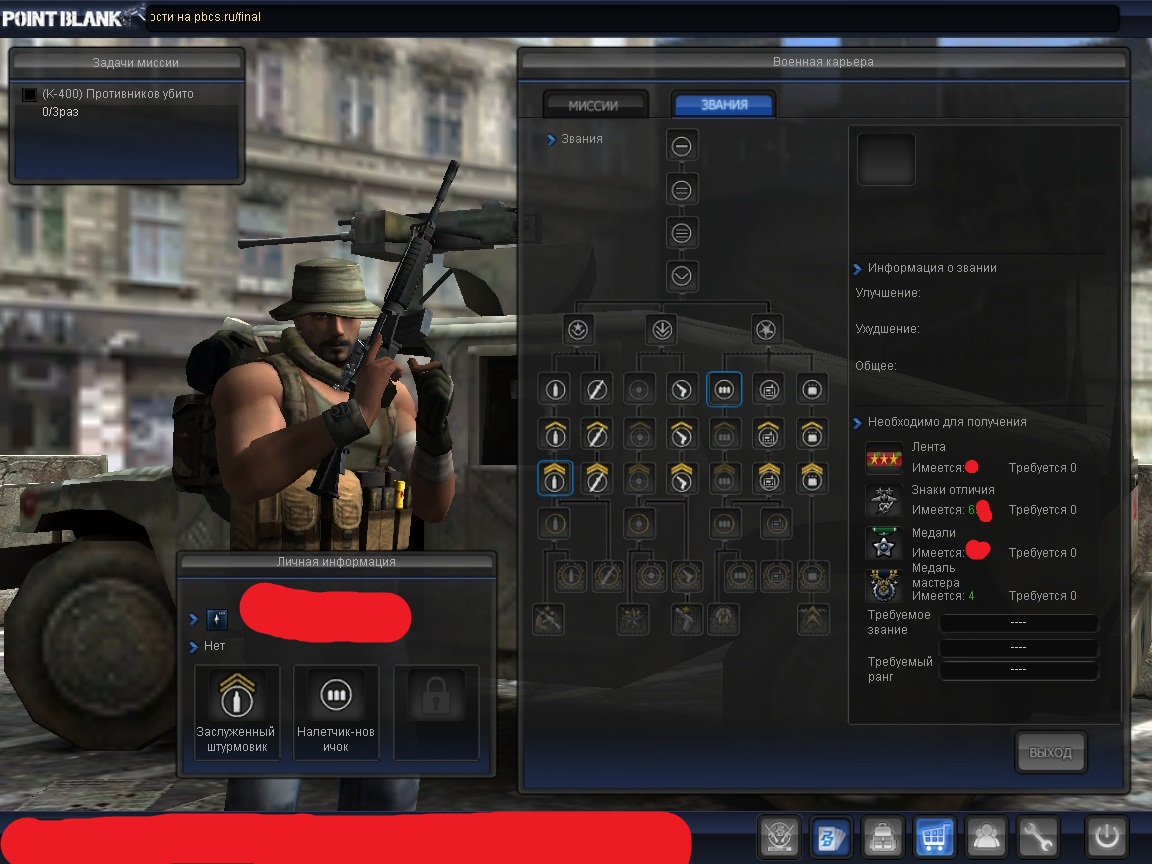This screenshot has height=864, width=1152.
Task: Expand the Звания section arrow
Action: pyautogui.click(x=551, y=140)
